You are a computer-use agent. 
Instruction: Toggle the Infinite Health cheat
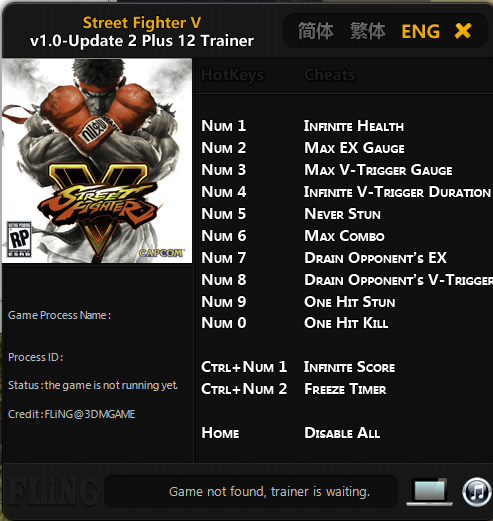pyautogui.click(x=354, y=126)
